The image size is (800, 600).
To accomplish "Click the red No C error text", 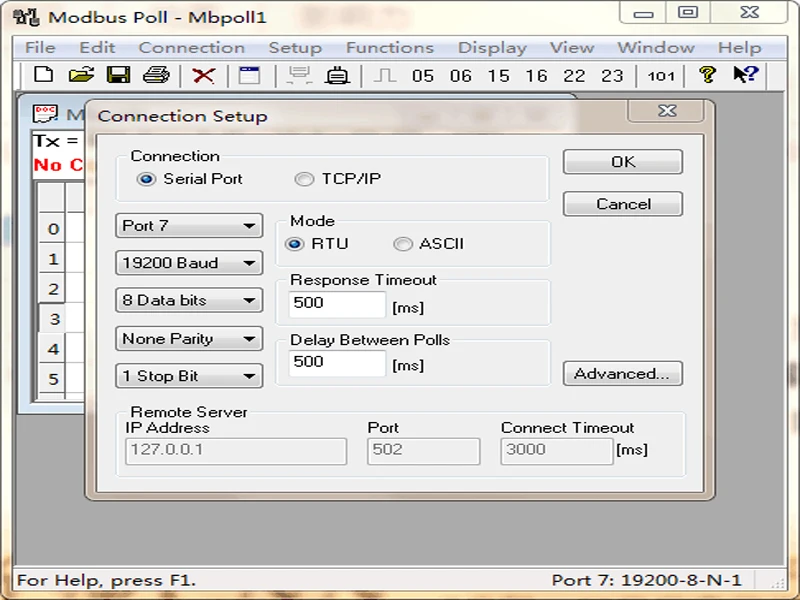I will 58,165.
